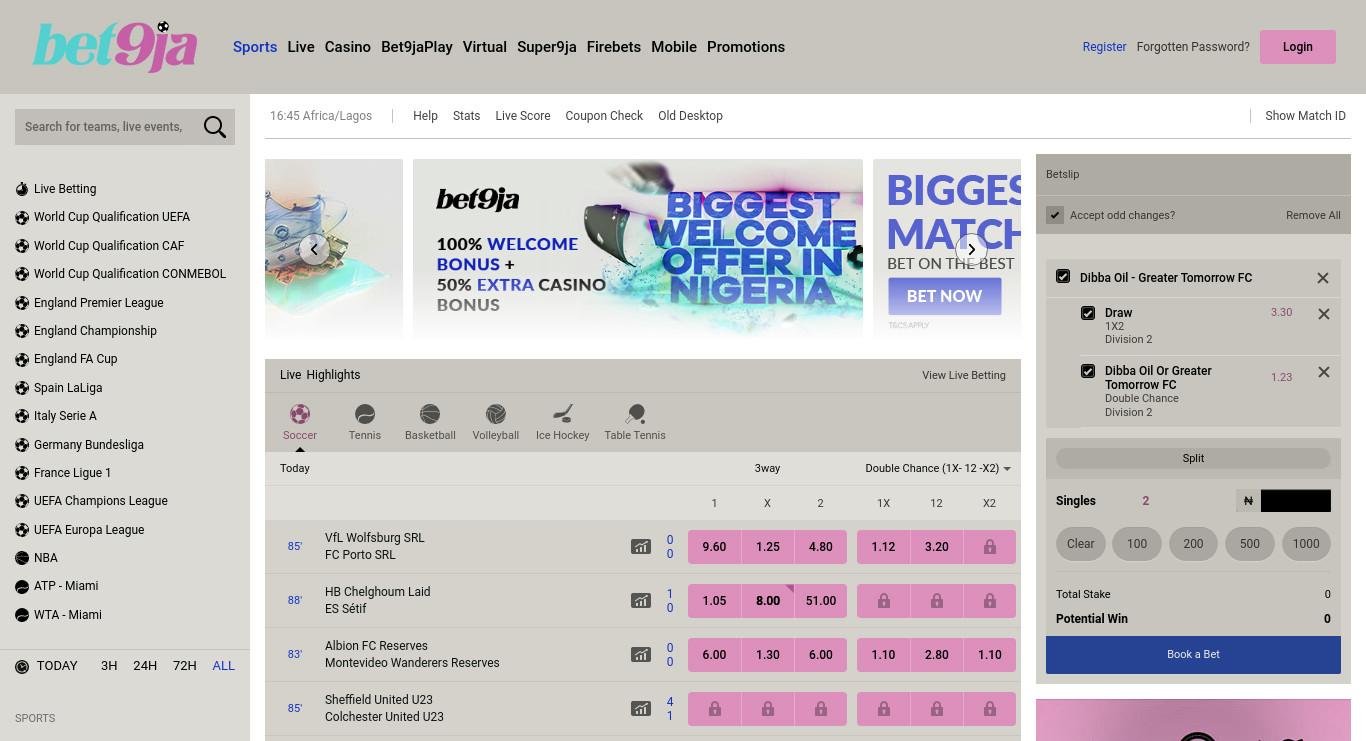
Task: Select odds 9.60 for Wolfsburg home win
Action: pyautogui.click(x=714, y=547)
